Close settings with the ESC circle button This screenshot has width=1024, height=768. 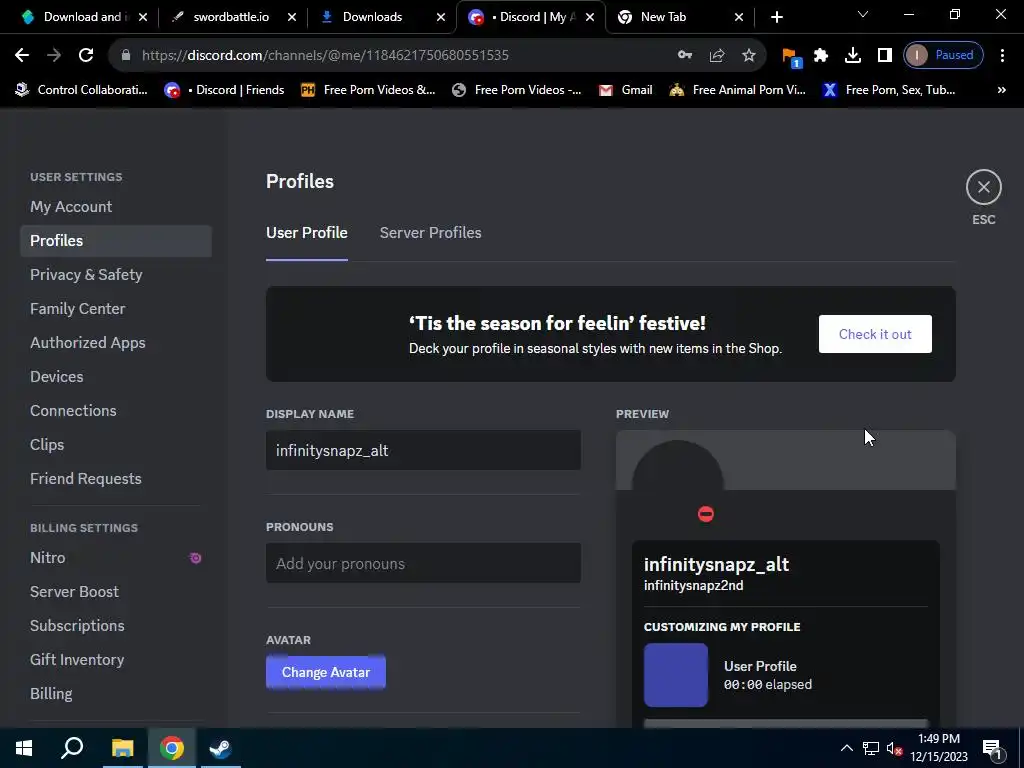point(984,187)
